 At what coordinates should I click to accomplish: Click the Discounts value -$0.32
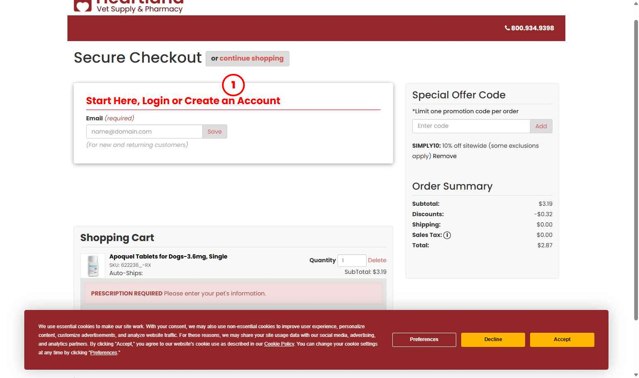543,214
